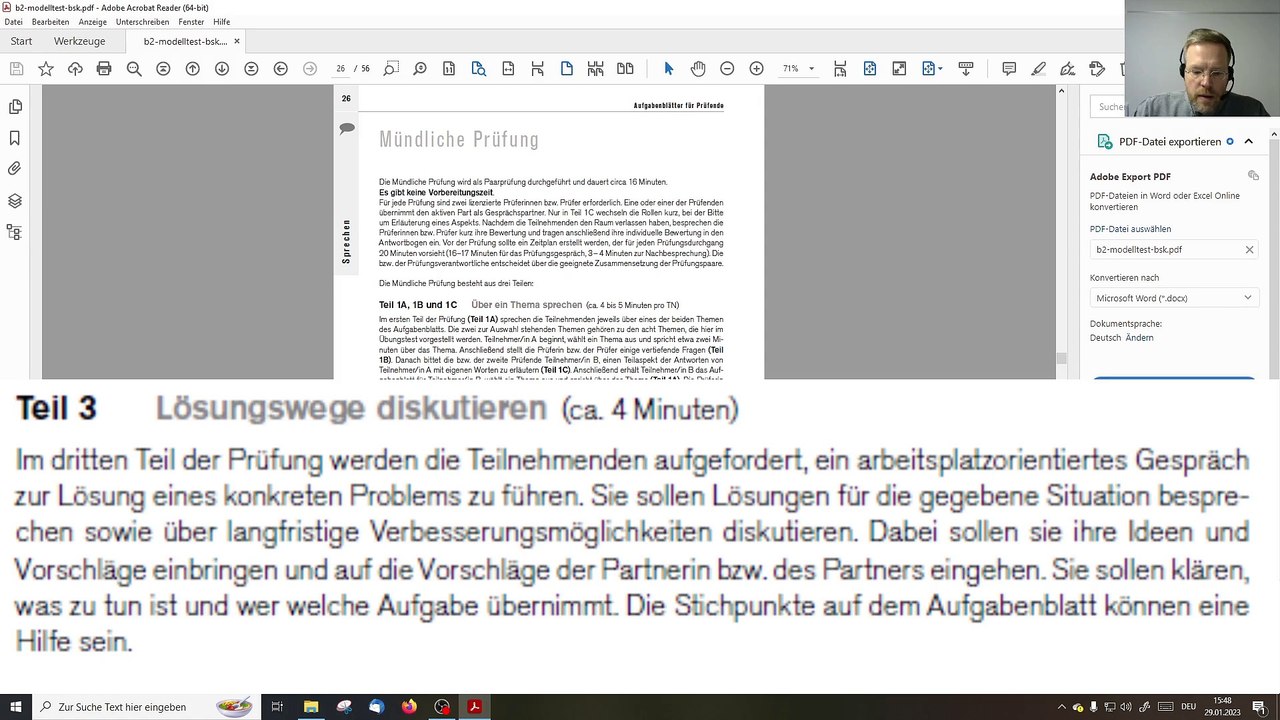Click the full screen expand arrows icon
1280x720 pixels.
click(x=899, y=68)
